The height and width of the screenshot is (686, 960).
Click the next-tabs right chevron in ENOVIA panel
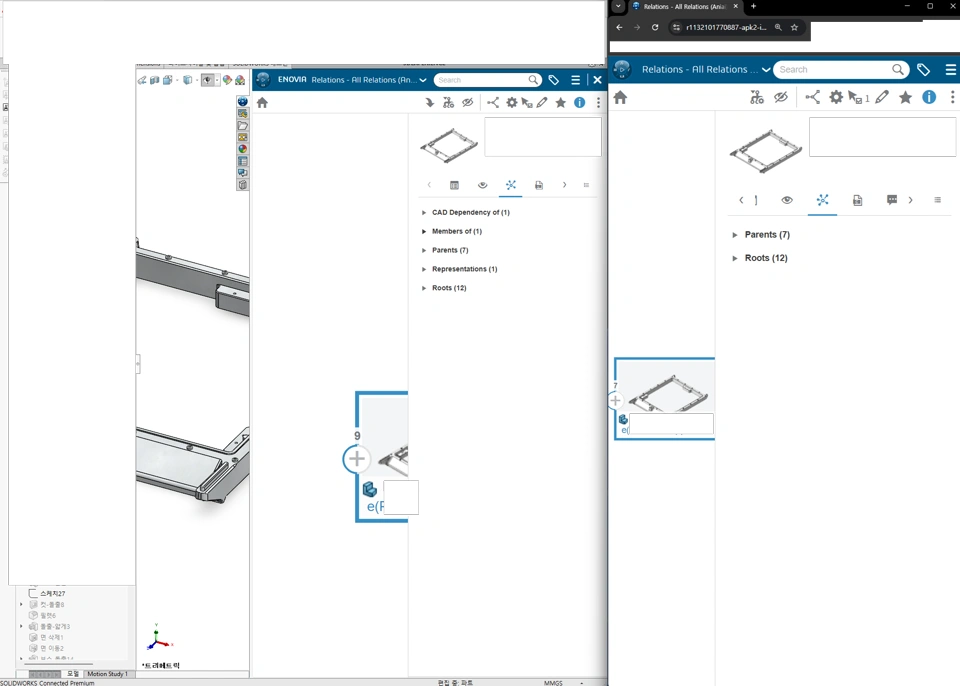point(564,185)
